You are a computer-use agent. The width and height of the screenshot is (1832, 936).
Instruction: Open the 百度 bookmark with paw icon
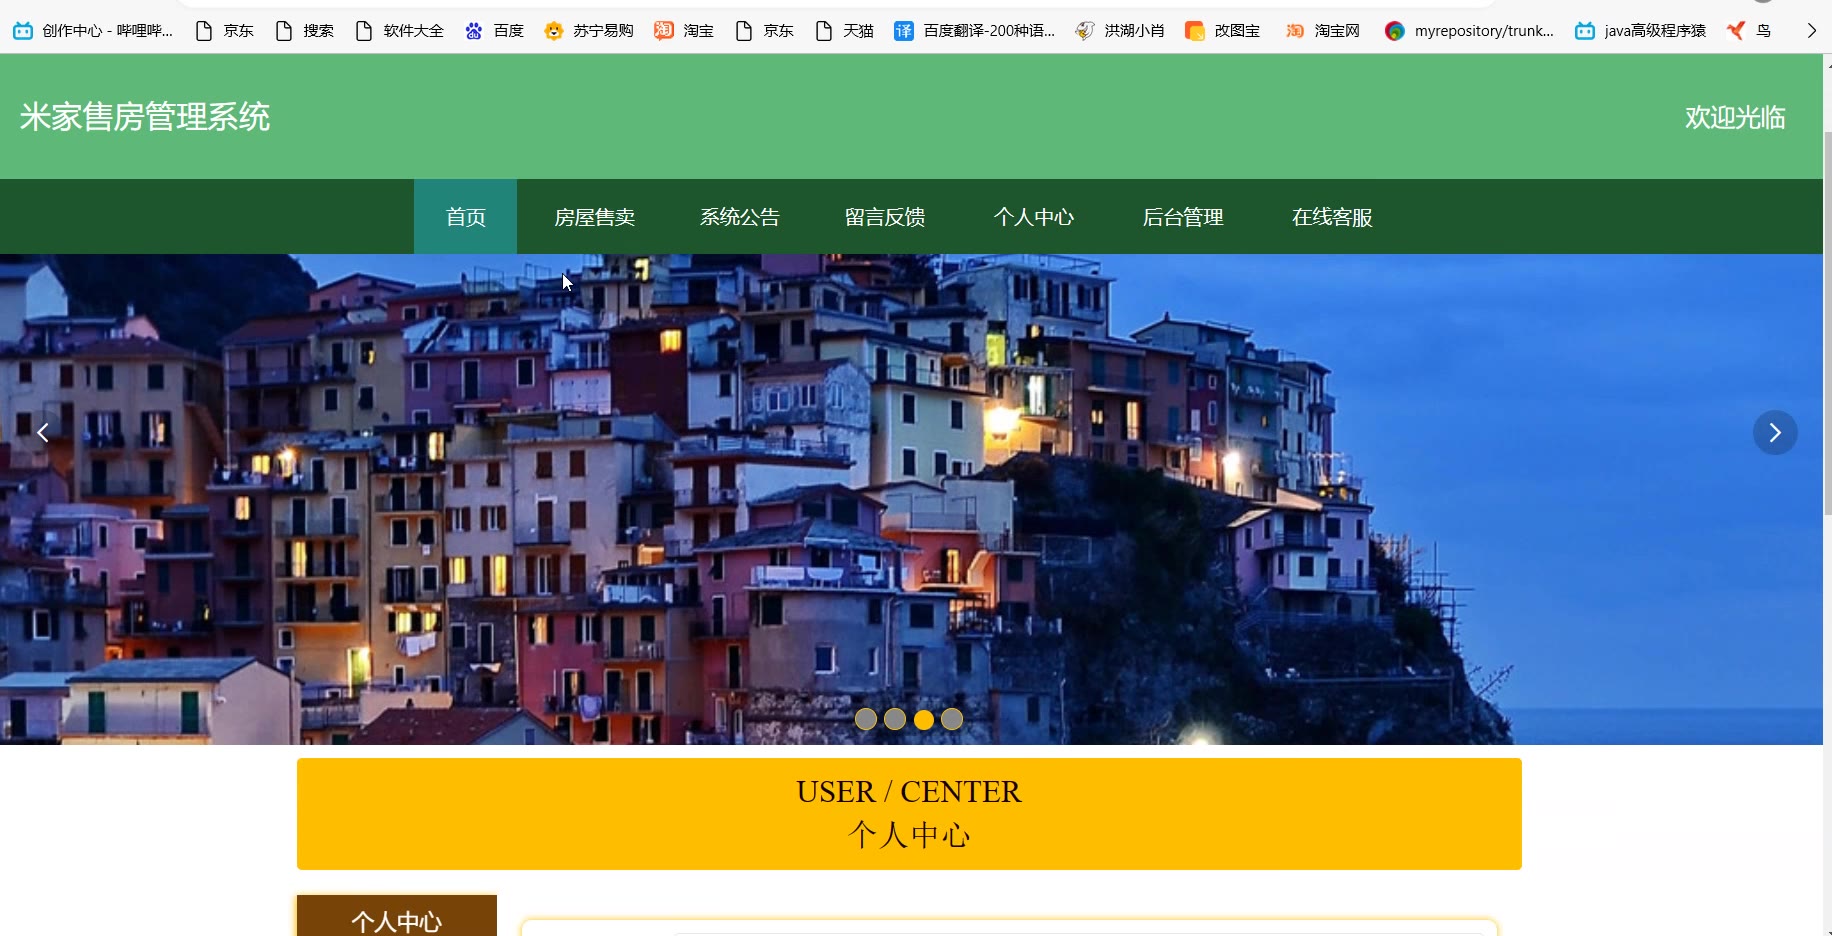(x=495, y=31)
